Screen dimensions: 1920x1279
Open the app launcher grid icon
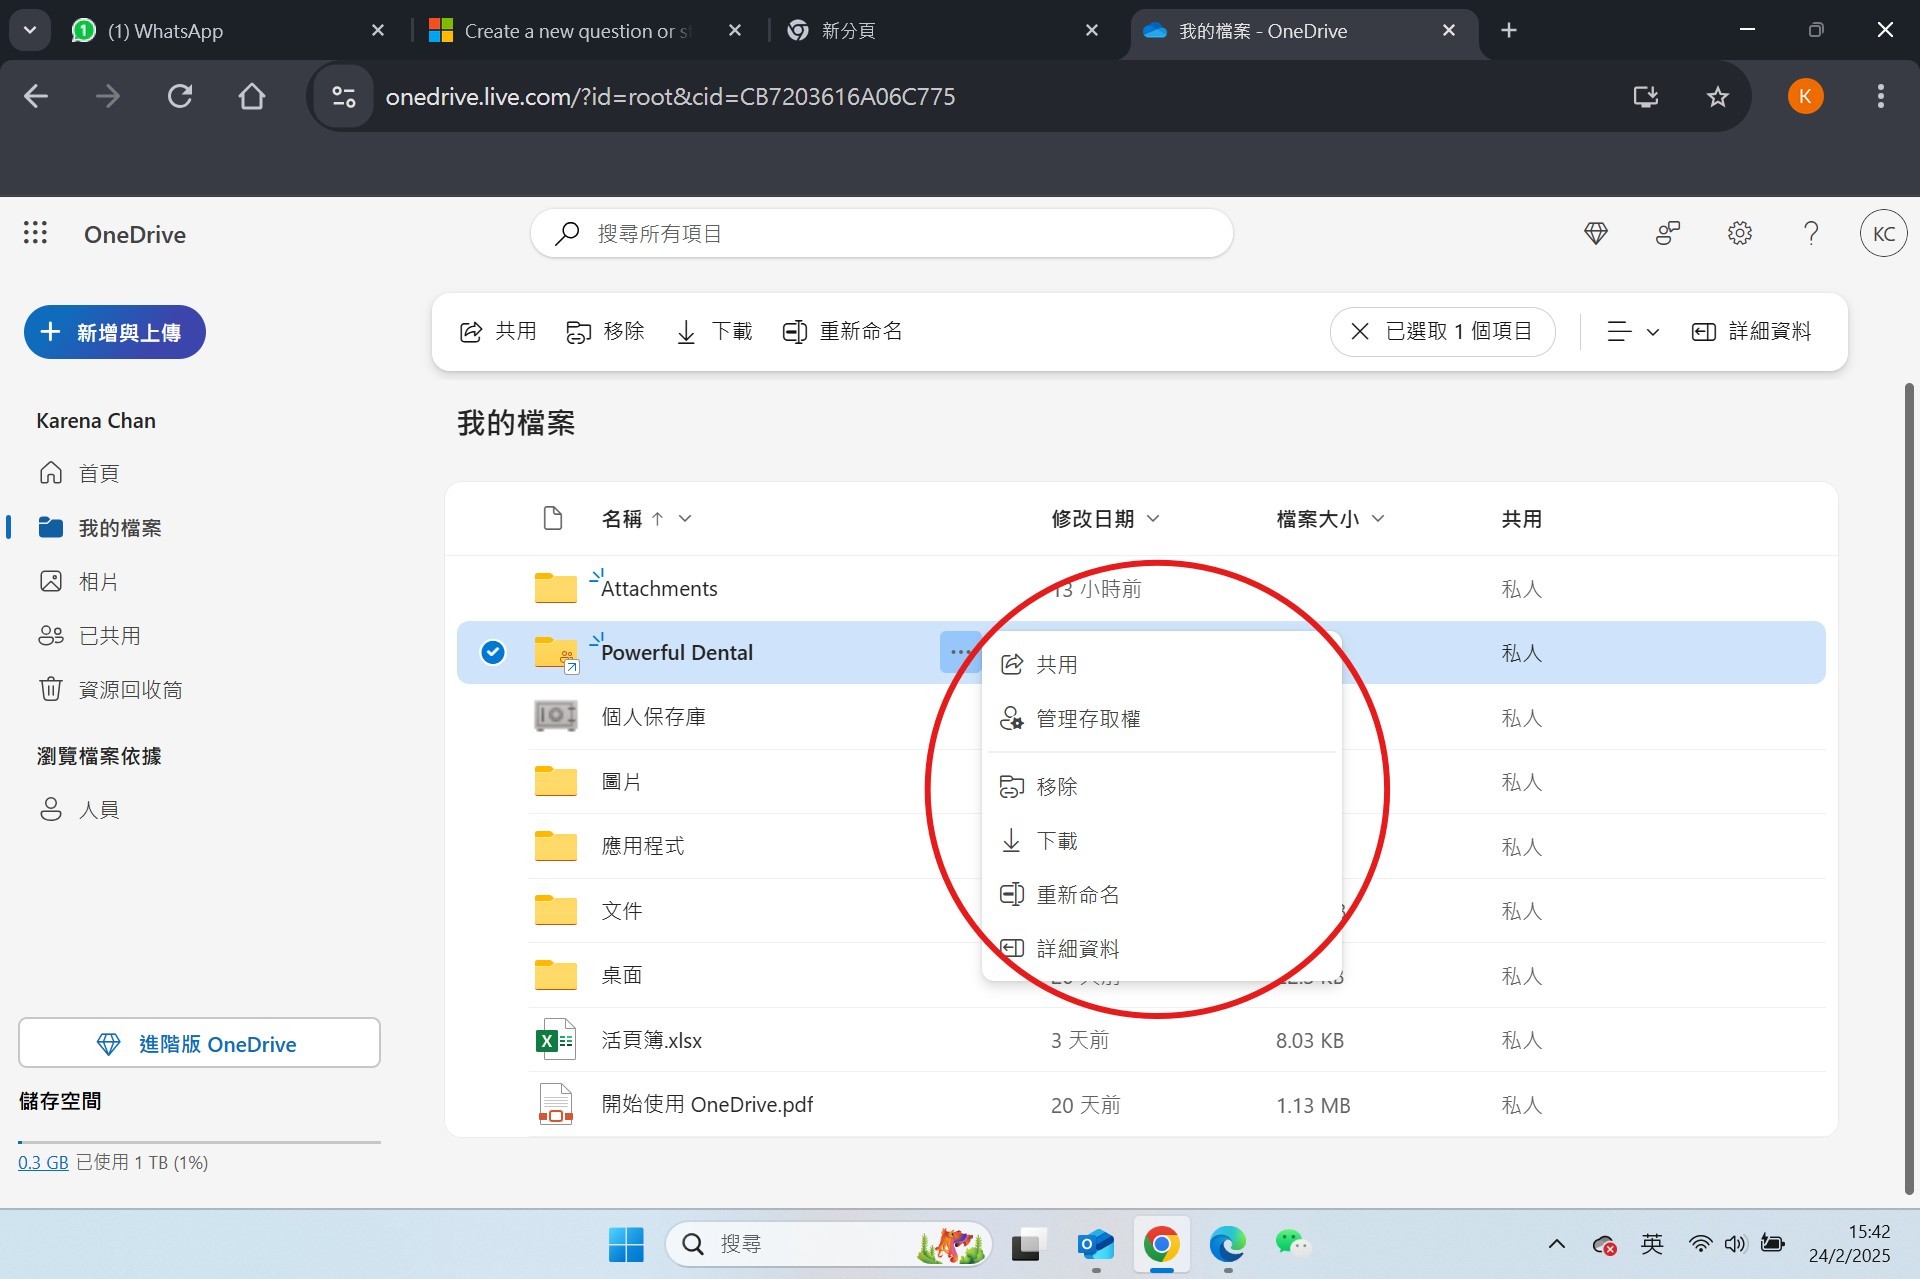[x=35, y=233]
